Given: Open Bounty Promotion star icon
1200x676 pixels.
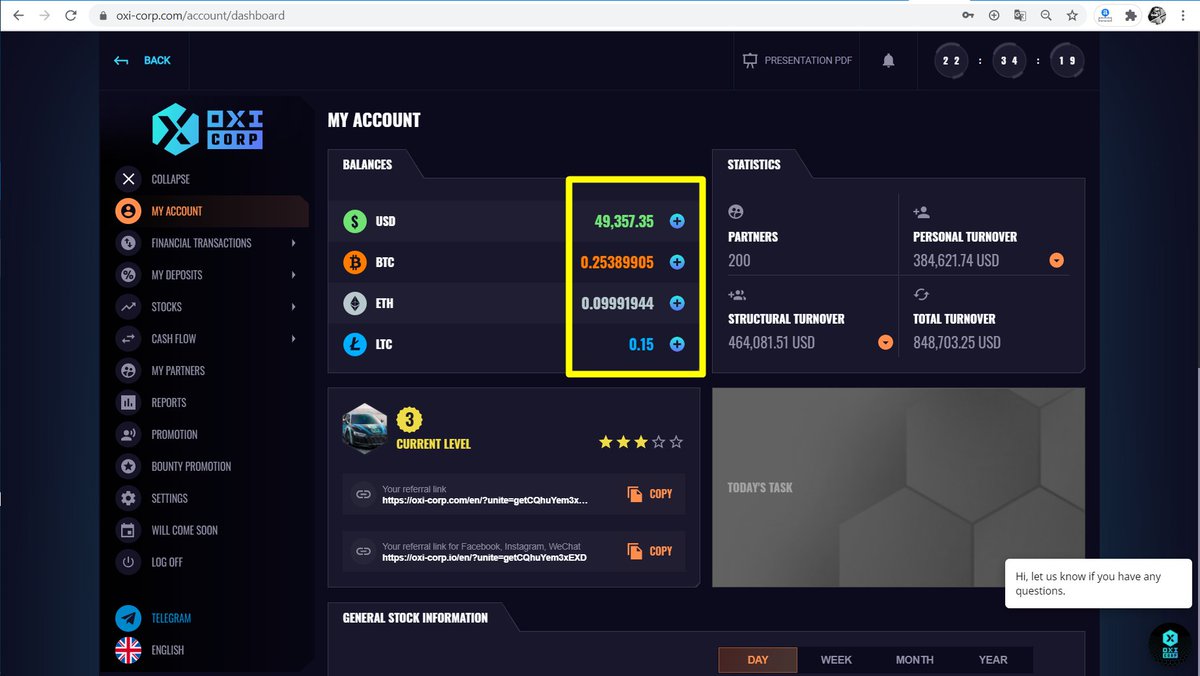Looking at the screenshot, I should pyautogui.click(x=128, y=467).
